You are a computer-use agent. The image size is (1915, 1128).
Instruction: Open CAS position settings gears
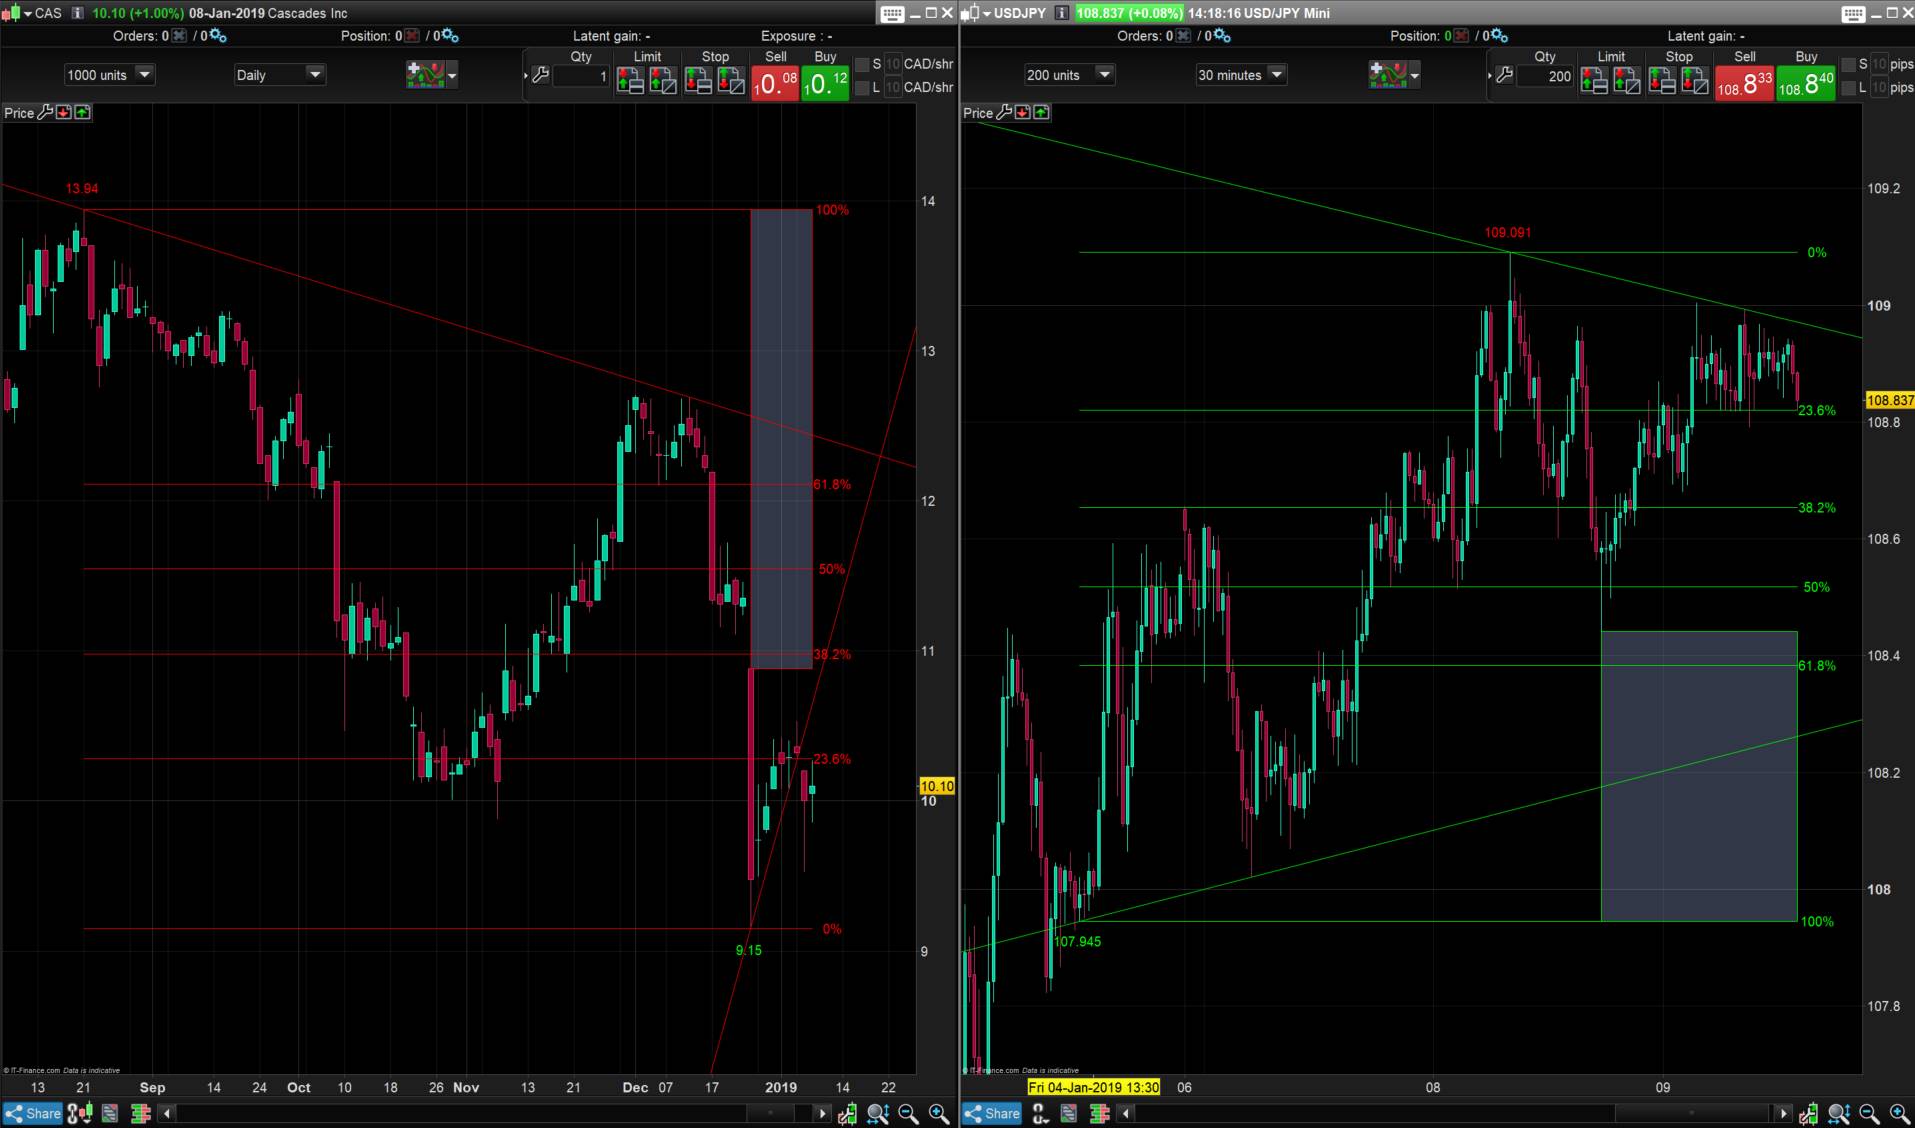tap(448, 36)
